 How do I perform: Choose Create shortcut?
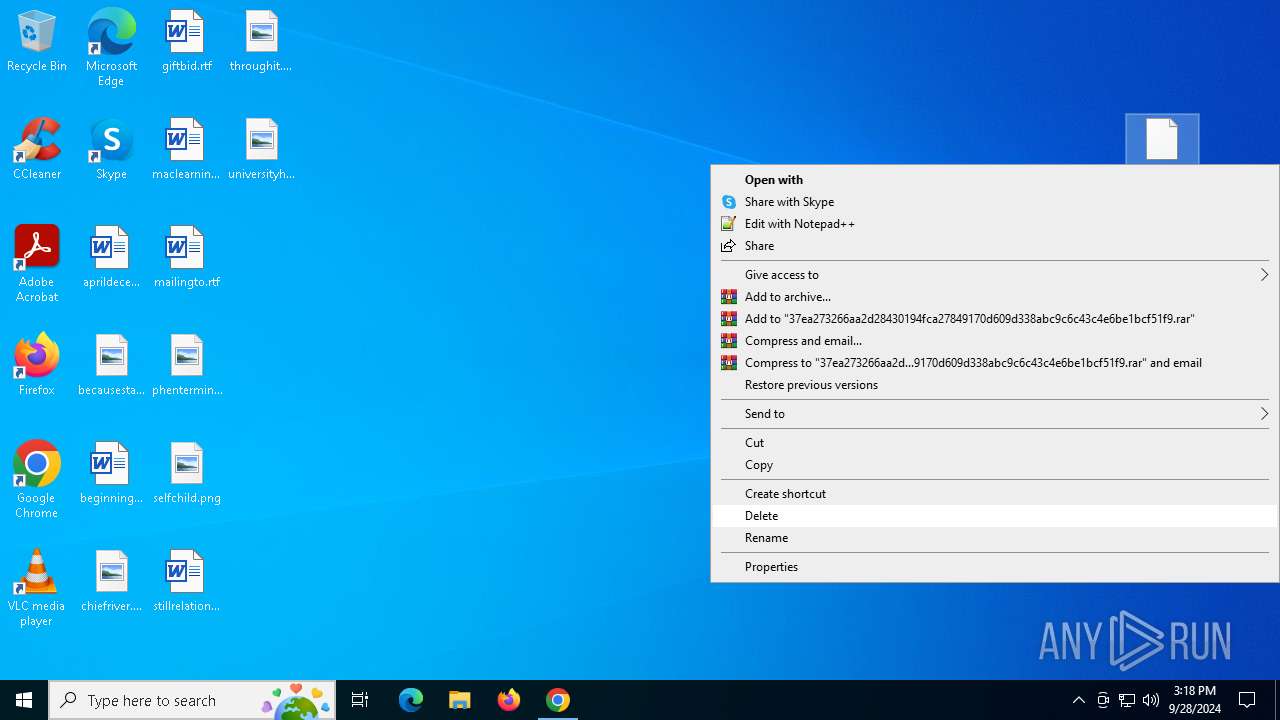[x=995, y=494]
